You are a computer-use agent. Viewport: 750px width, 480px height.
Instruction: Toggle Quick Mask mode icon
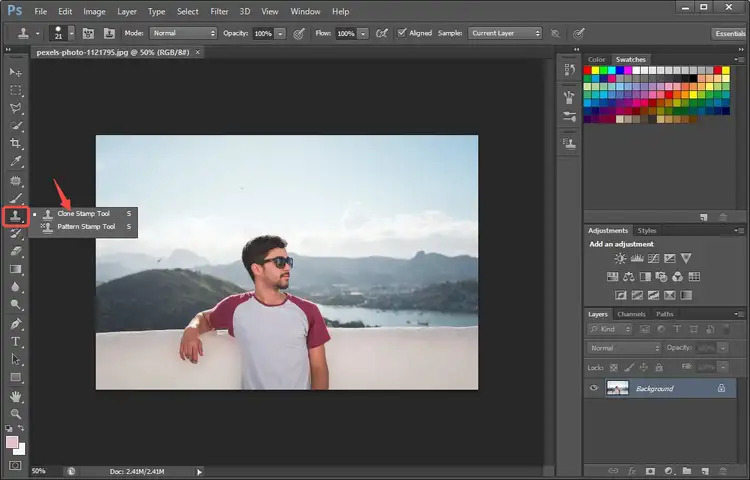point(15,465)
